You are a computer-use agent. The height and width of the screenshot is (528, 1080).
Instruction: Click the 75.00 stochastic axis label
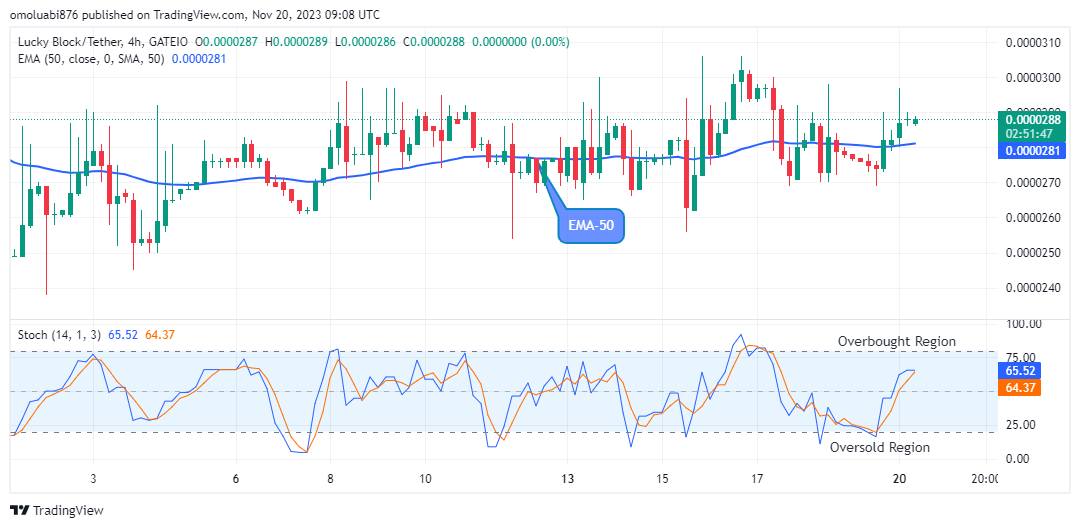(1021, 357)
